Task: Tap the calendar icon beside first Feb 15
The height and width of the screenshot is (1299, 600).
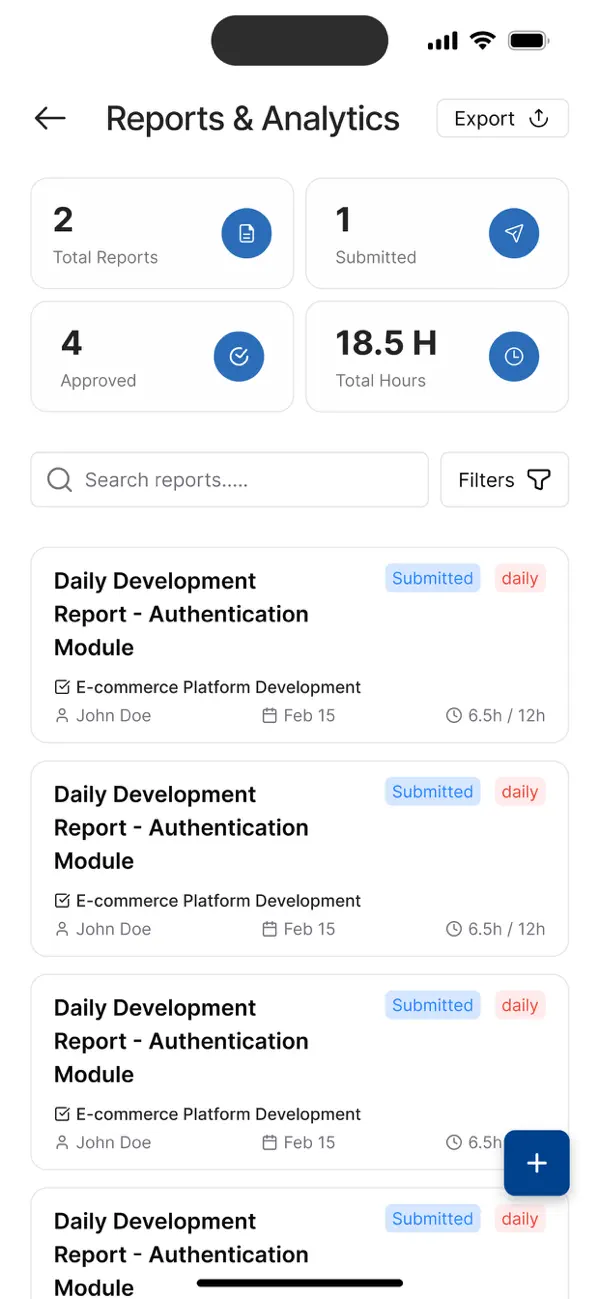Action: (269, 716)
